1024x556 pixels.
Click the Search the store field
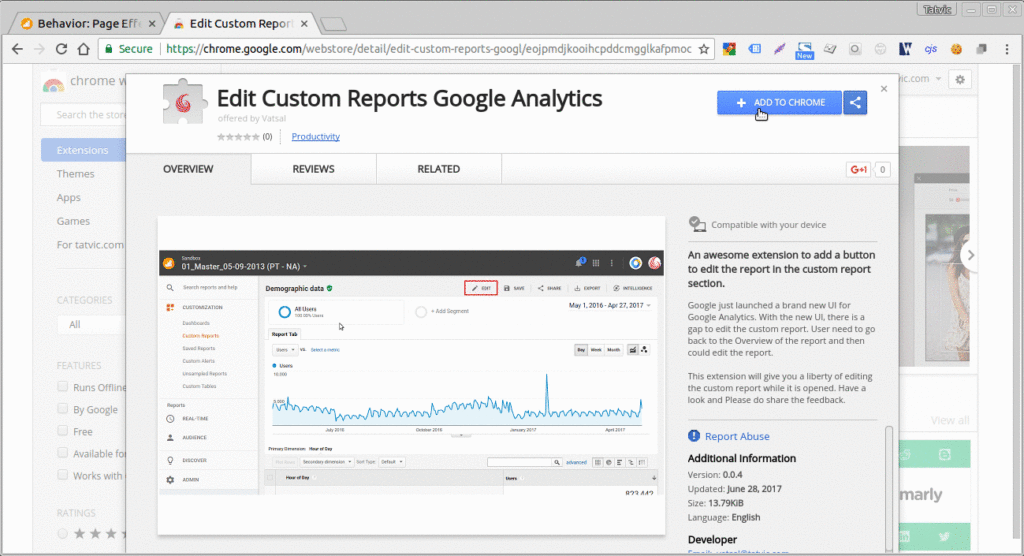point(84,114)
